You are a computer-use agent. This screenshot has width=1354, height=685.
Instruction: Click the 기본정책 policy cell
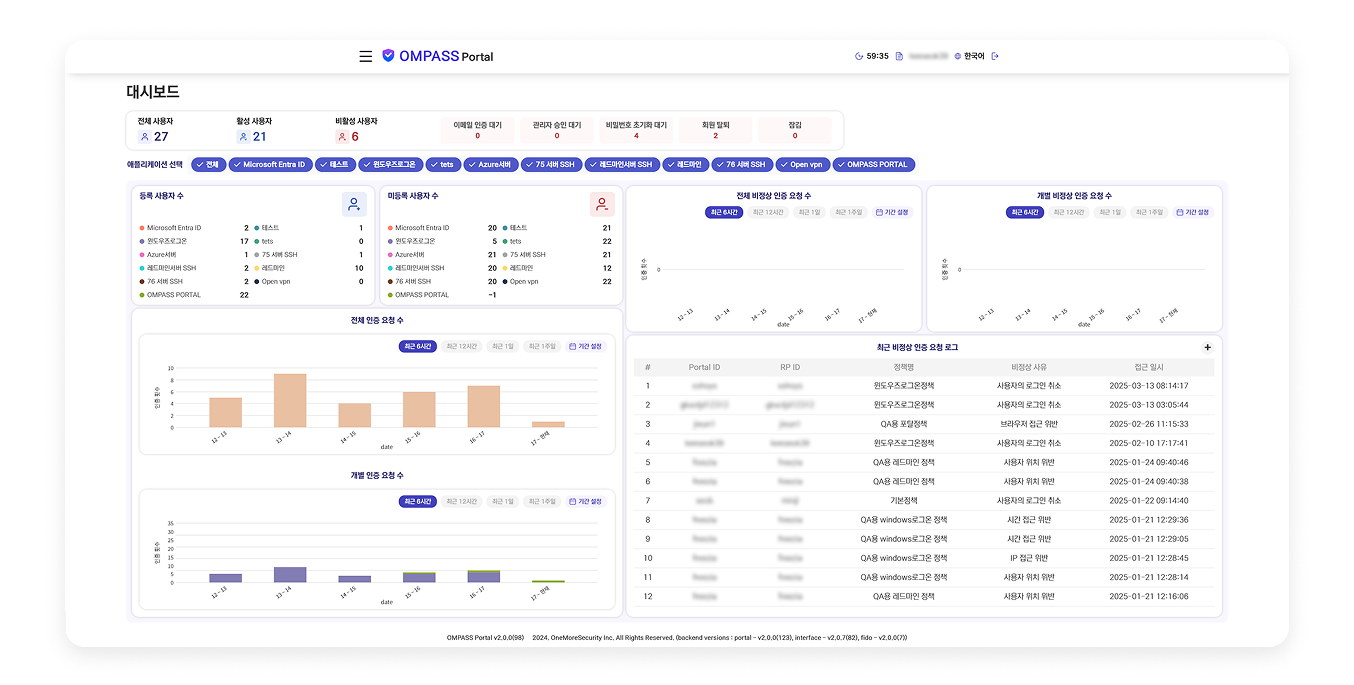pos(904,501)
